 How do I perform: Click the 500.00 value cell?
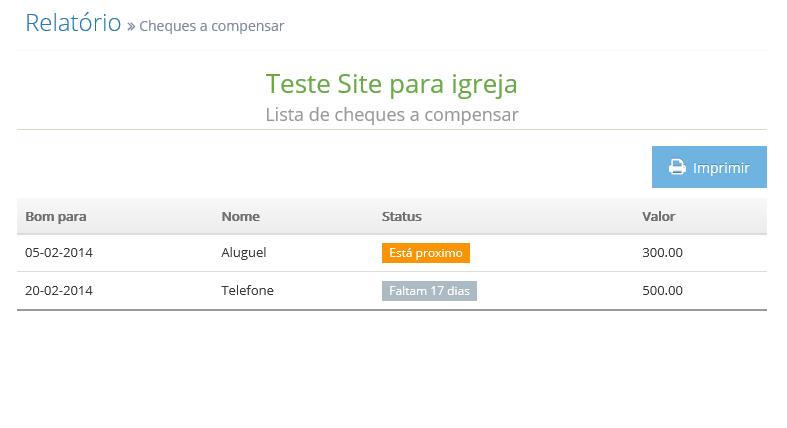(663, 291)
